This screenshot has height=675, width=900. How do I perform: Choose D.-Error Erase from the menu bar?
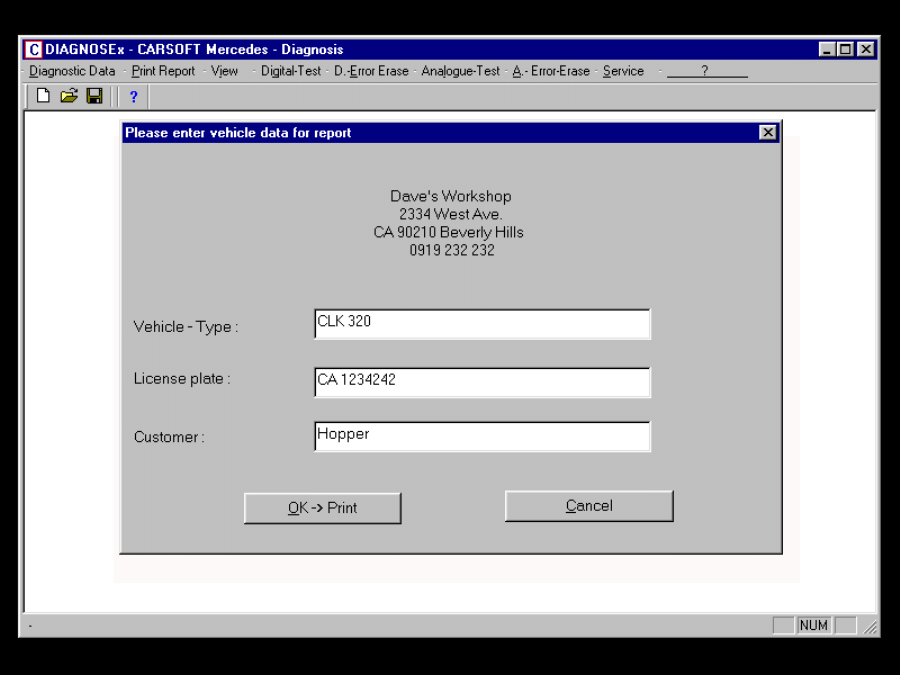pos(371,71)
